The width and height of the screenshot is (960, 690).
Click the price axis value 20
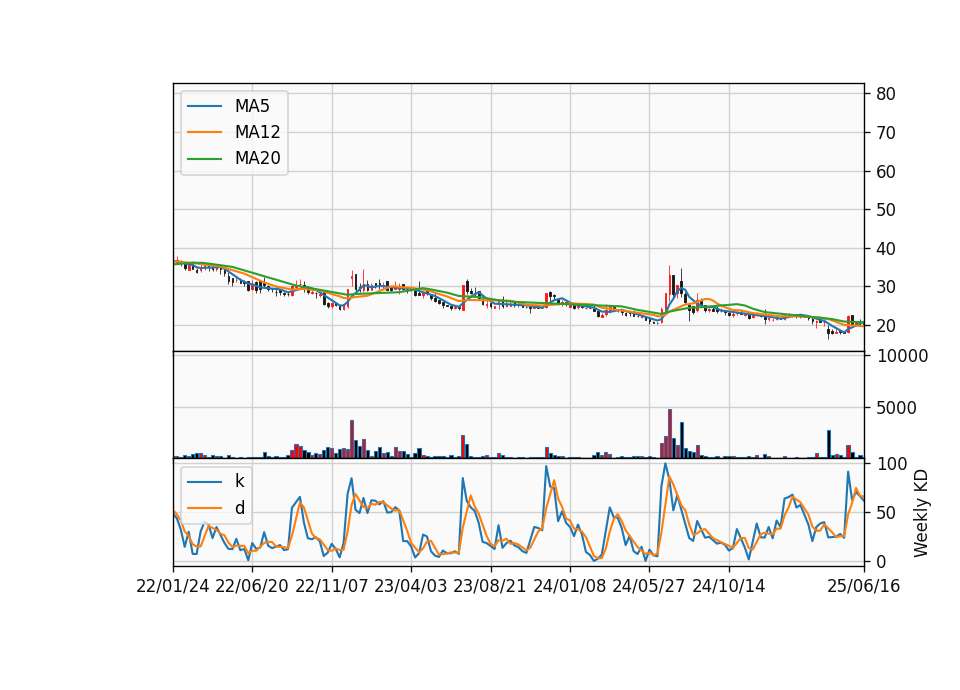(x=886, y=326)
